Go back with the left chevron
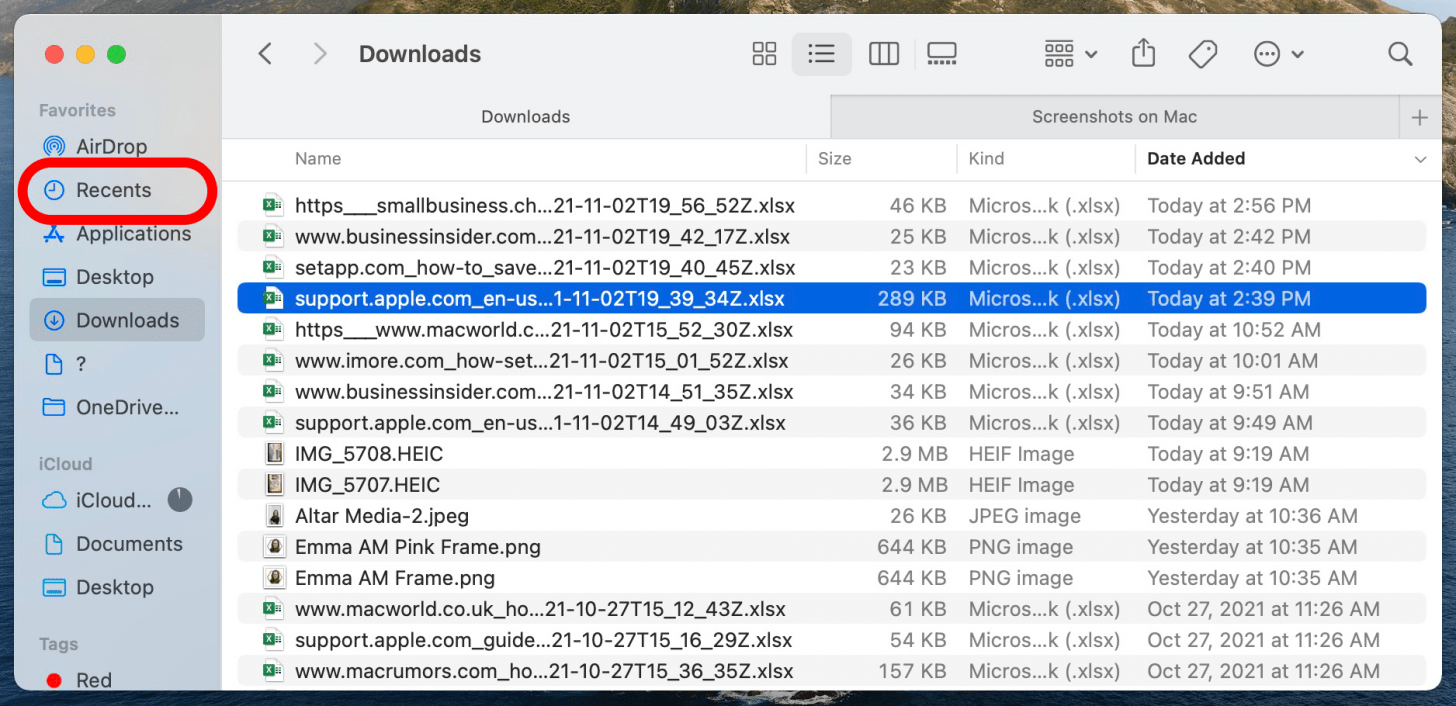 point(265,54)
